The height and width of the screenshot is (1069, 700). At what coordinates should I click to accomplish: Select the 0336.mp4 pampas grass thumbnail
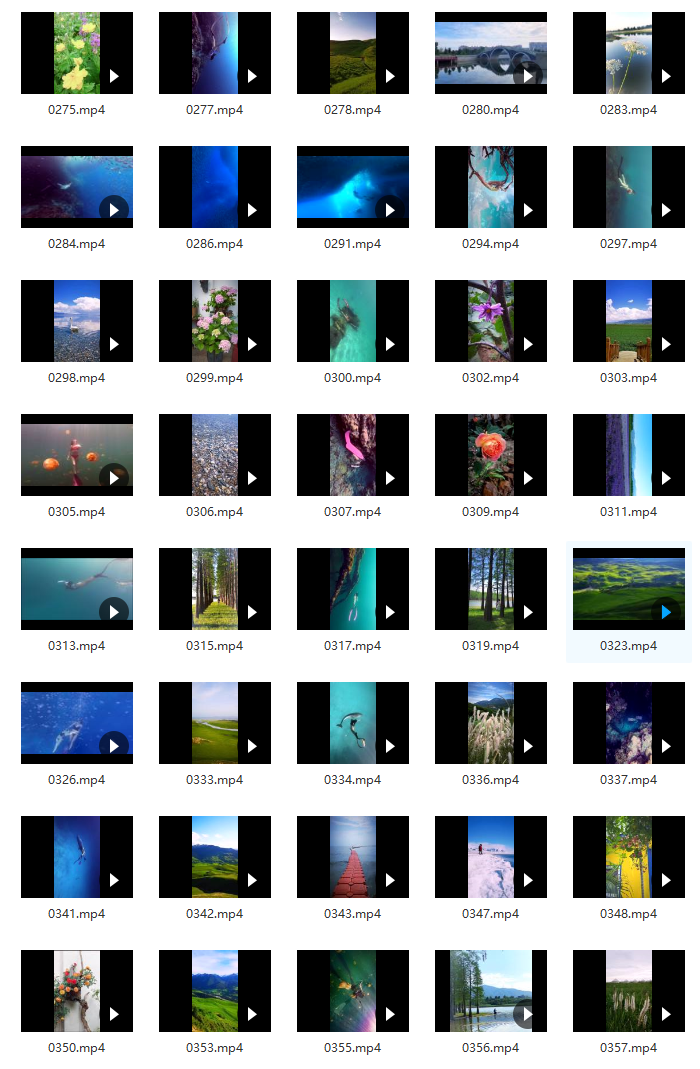tap(490, 723)
